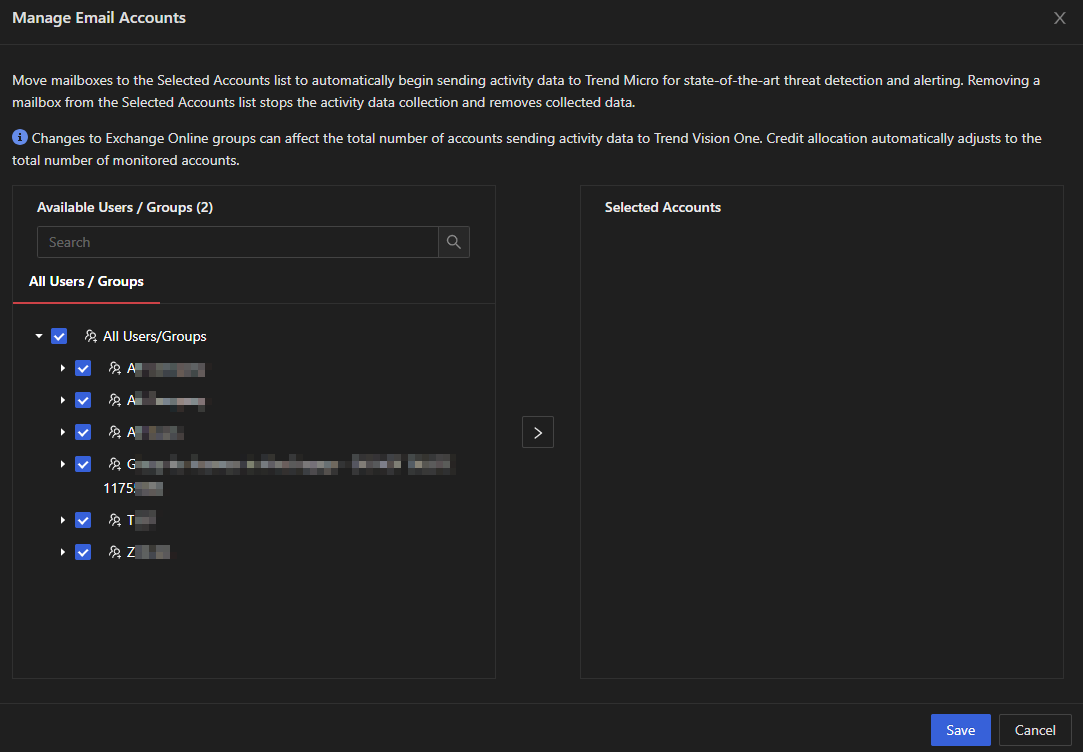Screen dimensions: 1083x752
Task: Toggle checkbox for group starting with Z
Action: pyautogui.click(x=83, y=552)
